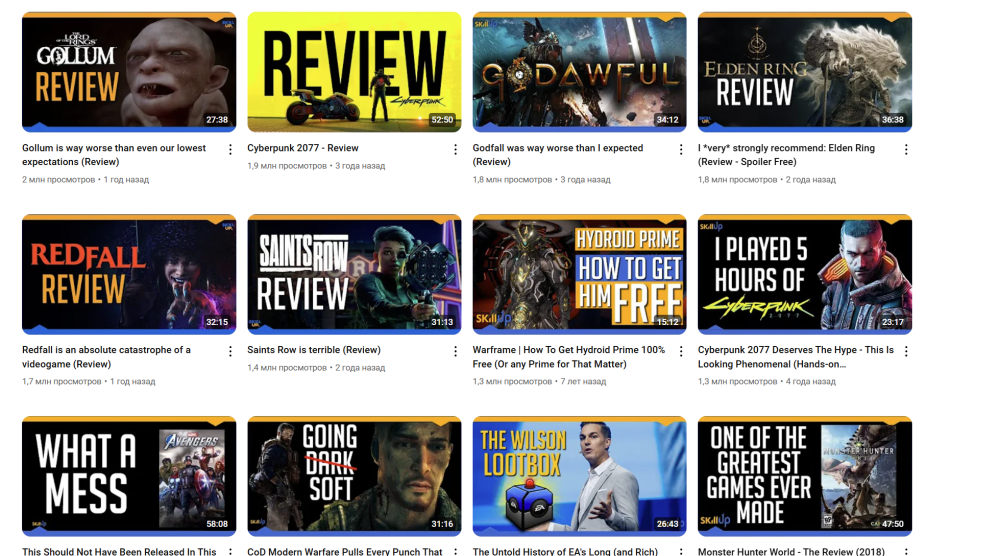Play 'The Wilson Lootbox' video thumbnail
1000x556 pixels.
coord(579,476)
